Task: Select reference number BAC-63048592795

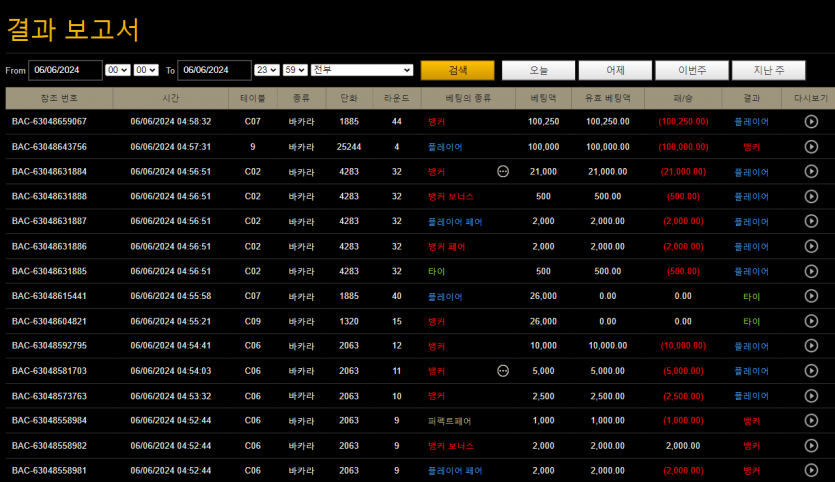Action: coord(49,346)
